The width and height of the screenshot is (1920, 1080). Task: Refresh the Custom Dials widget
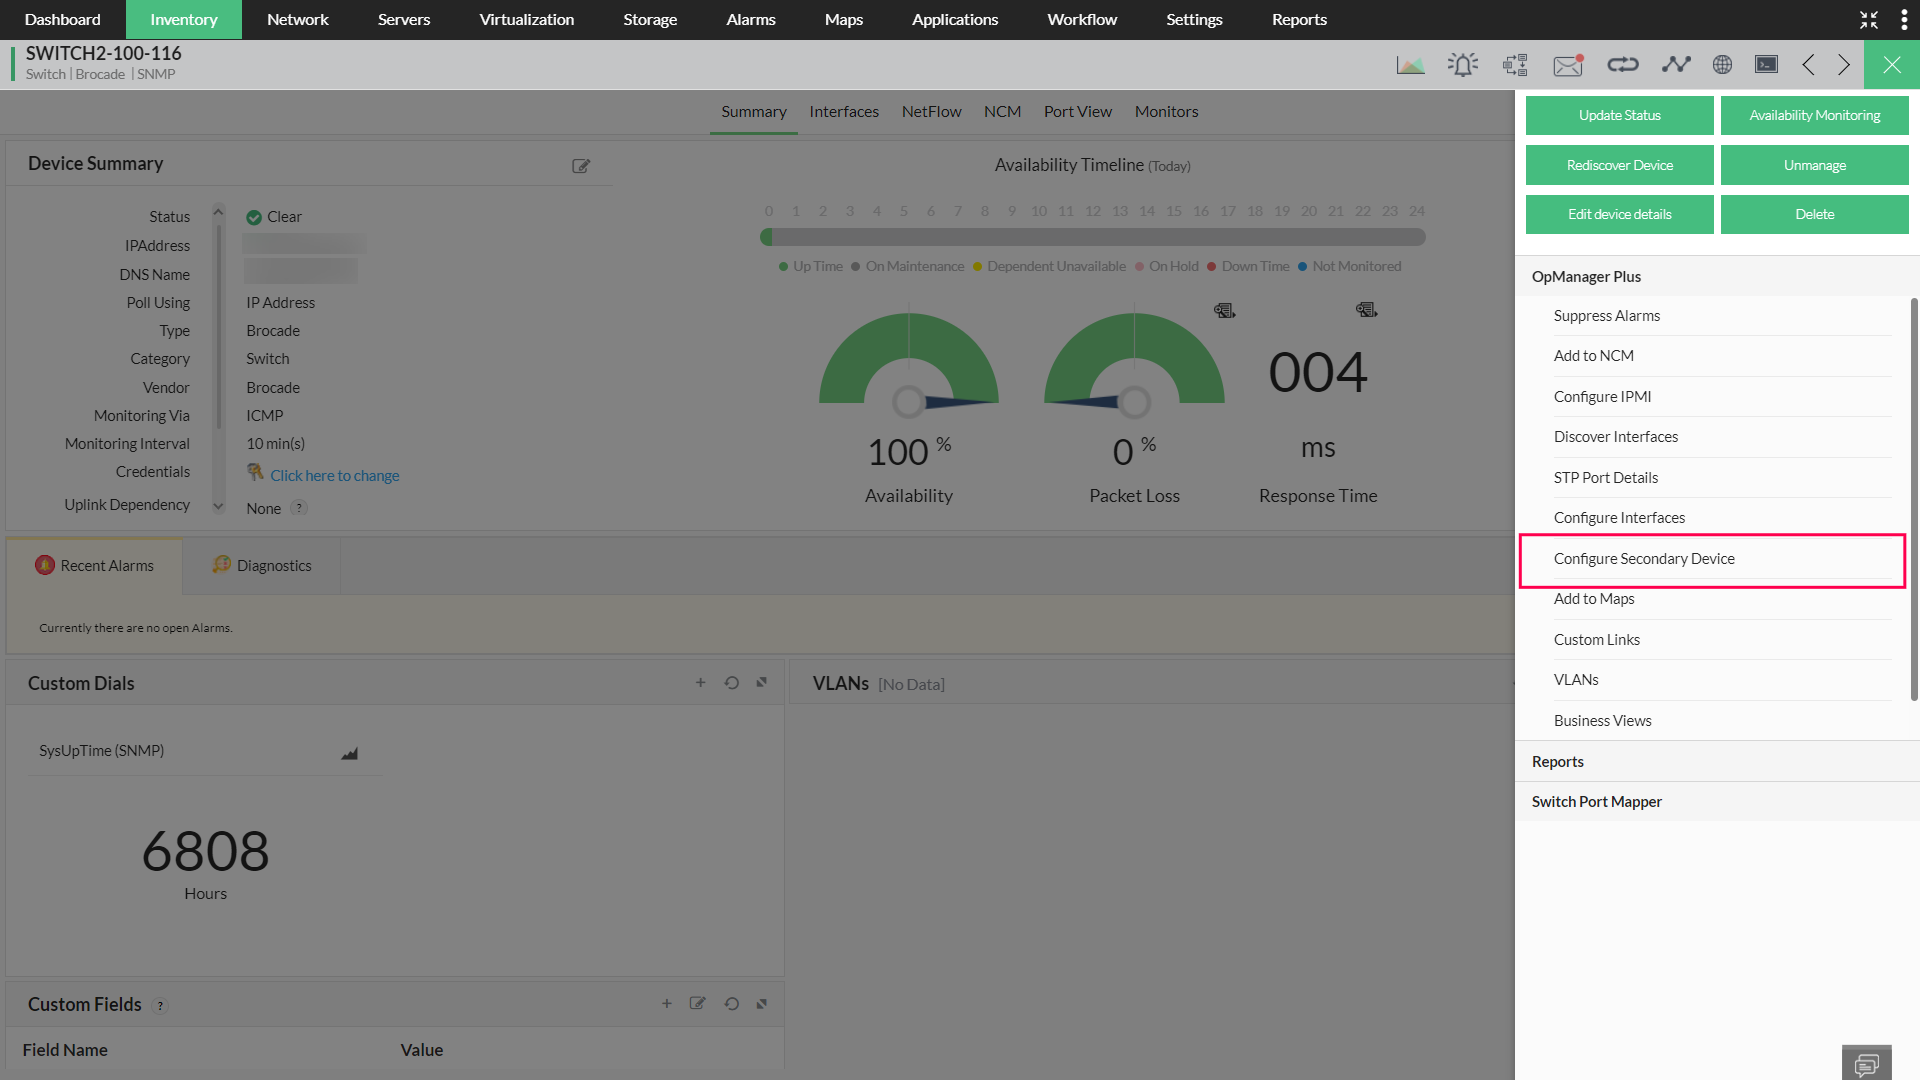click(x=732, y=683)
